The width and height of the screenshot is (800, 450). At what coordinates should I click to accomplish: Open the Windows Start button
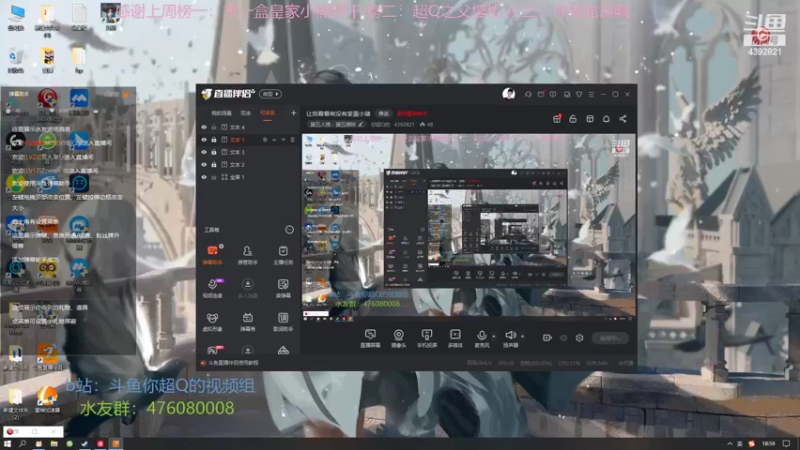[8, 444]
